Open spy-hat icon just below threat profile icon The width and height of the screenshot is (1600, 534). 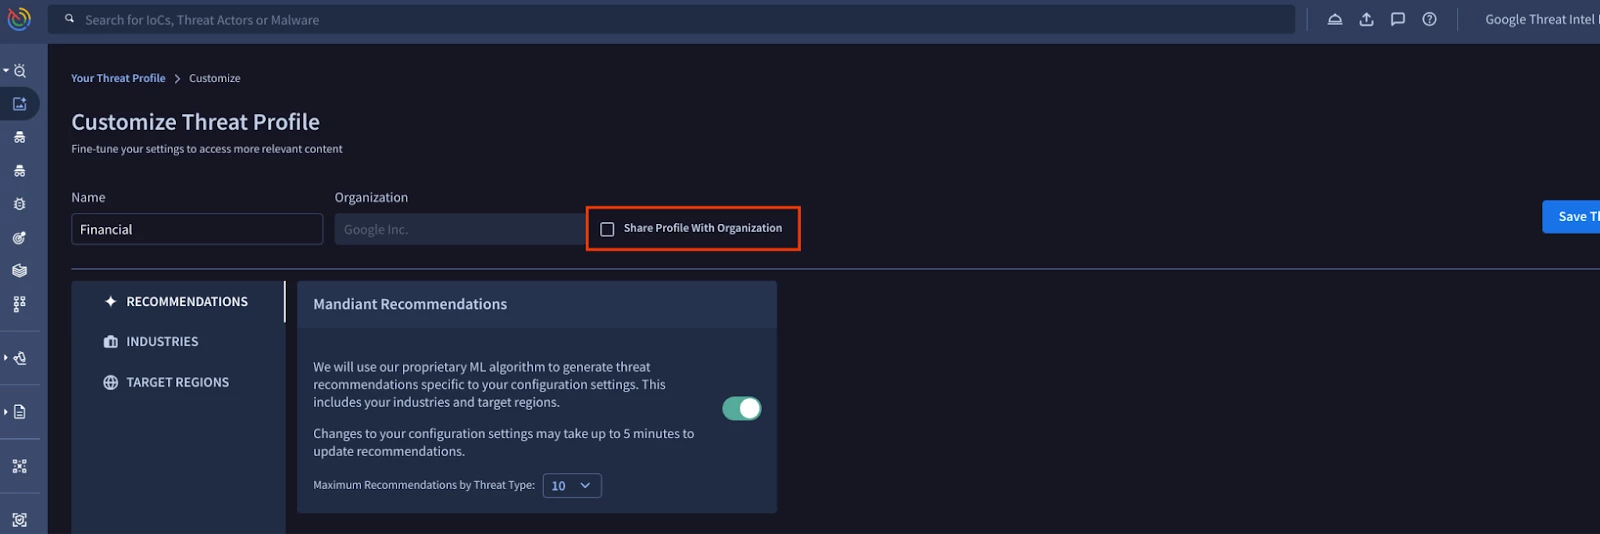coord(19,137)
